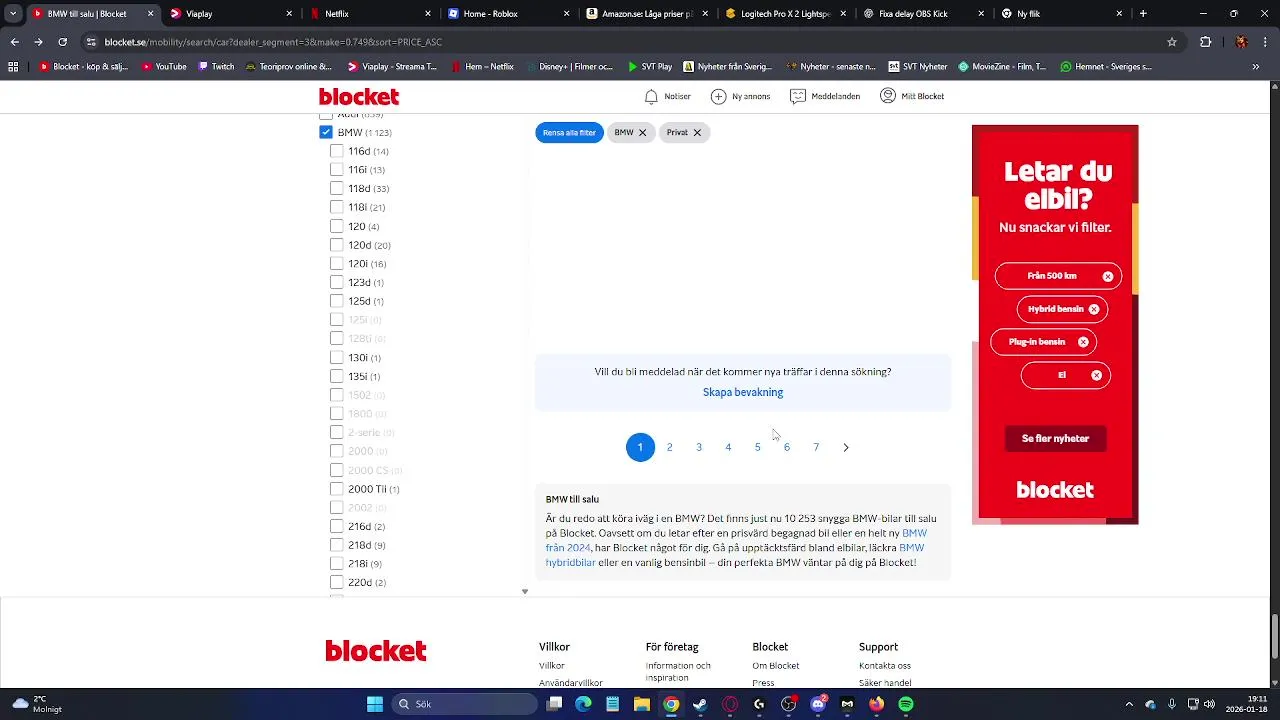Open the Notiser bell icon
This screenshot has width=1280, height=720.
tap(651, 96)
